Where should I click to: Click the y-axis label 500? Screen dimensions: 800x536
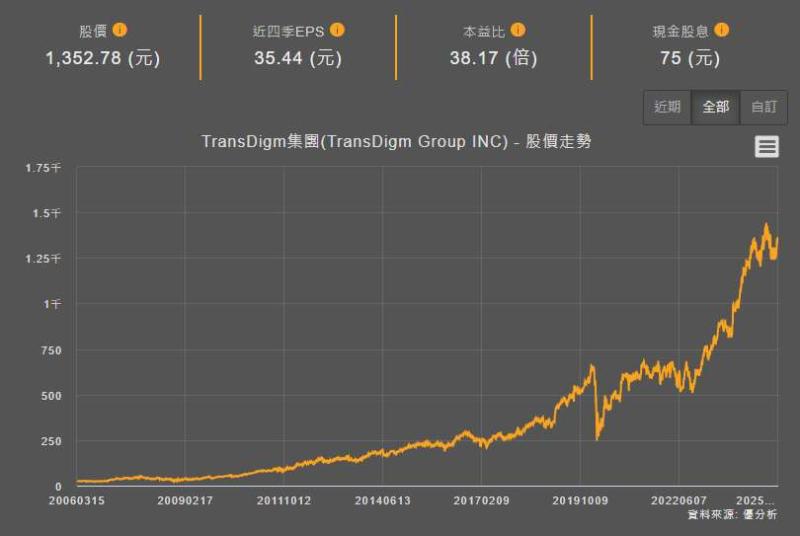pyautogui.click(x=52, y=396)
